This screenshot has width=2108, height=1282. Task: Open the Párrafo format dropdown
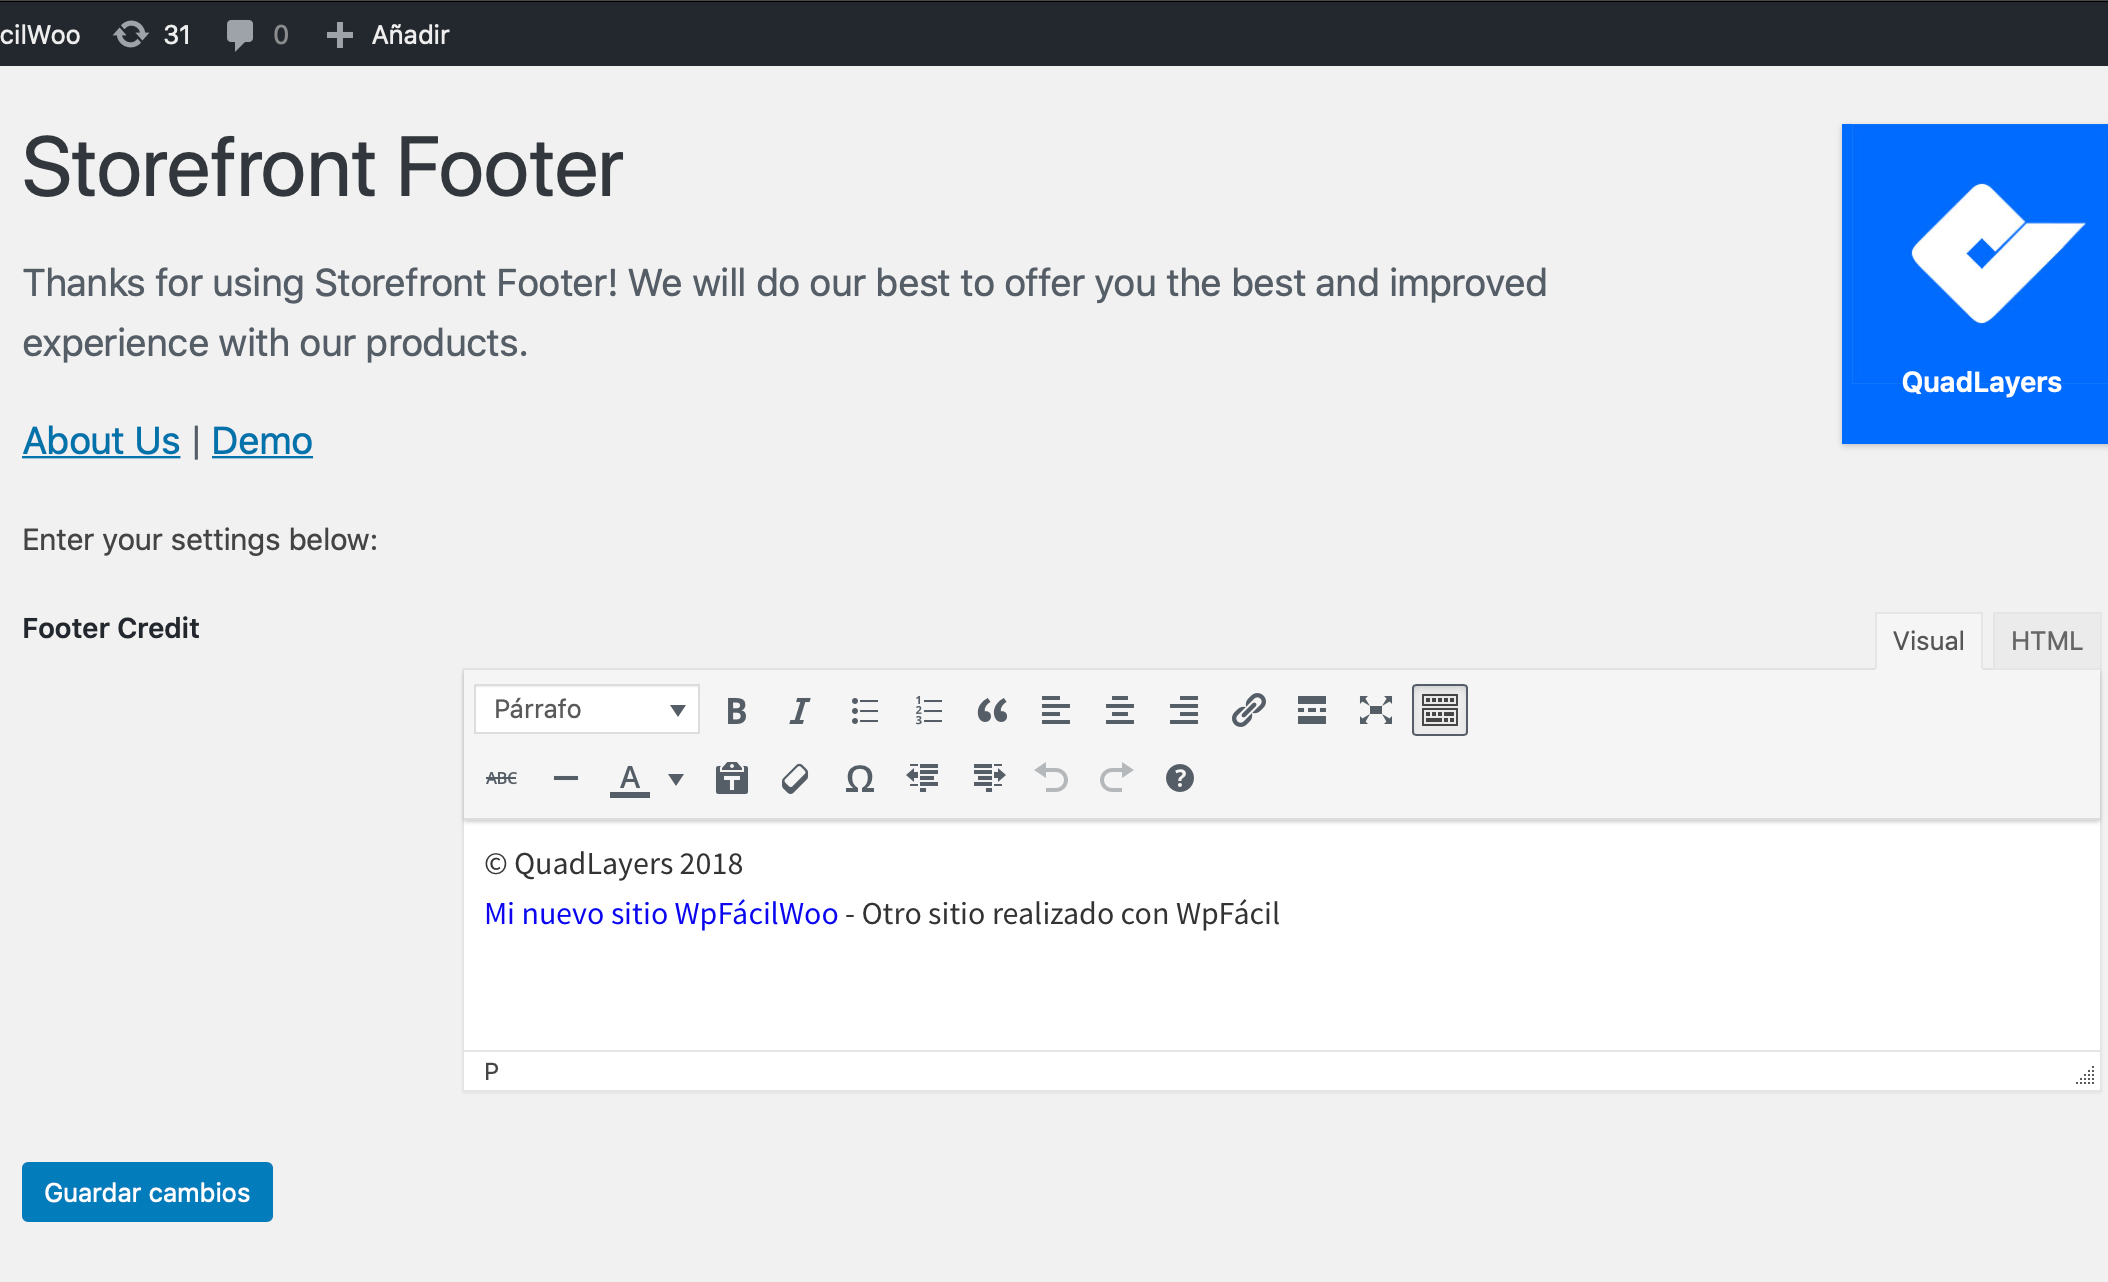587,710
